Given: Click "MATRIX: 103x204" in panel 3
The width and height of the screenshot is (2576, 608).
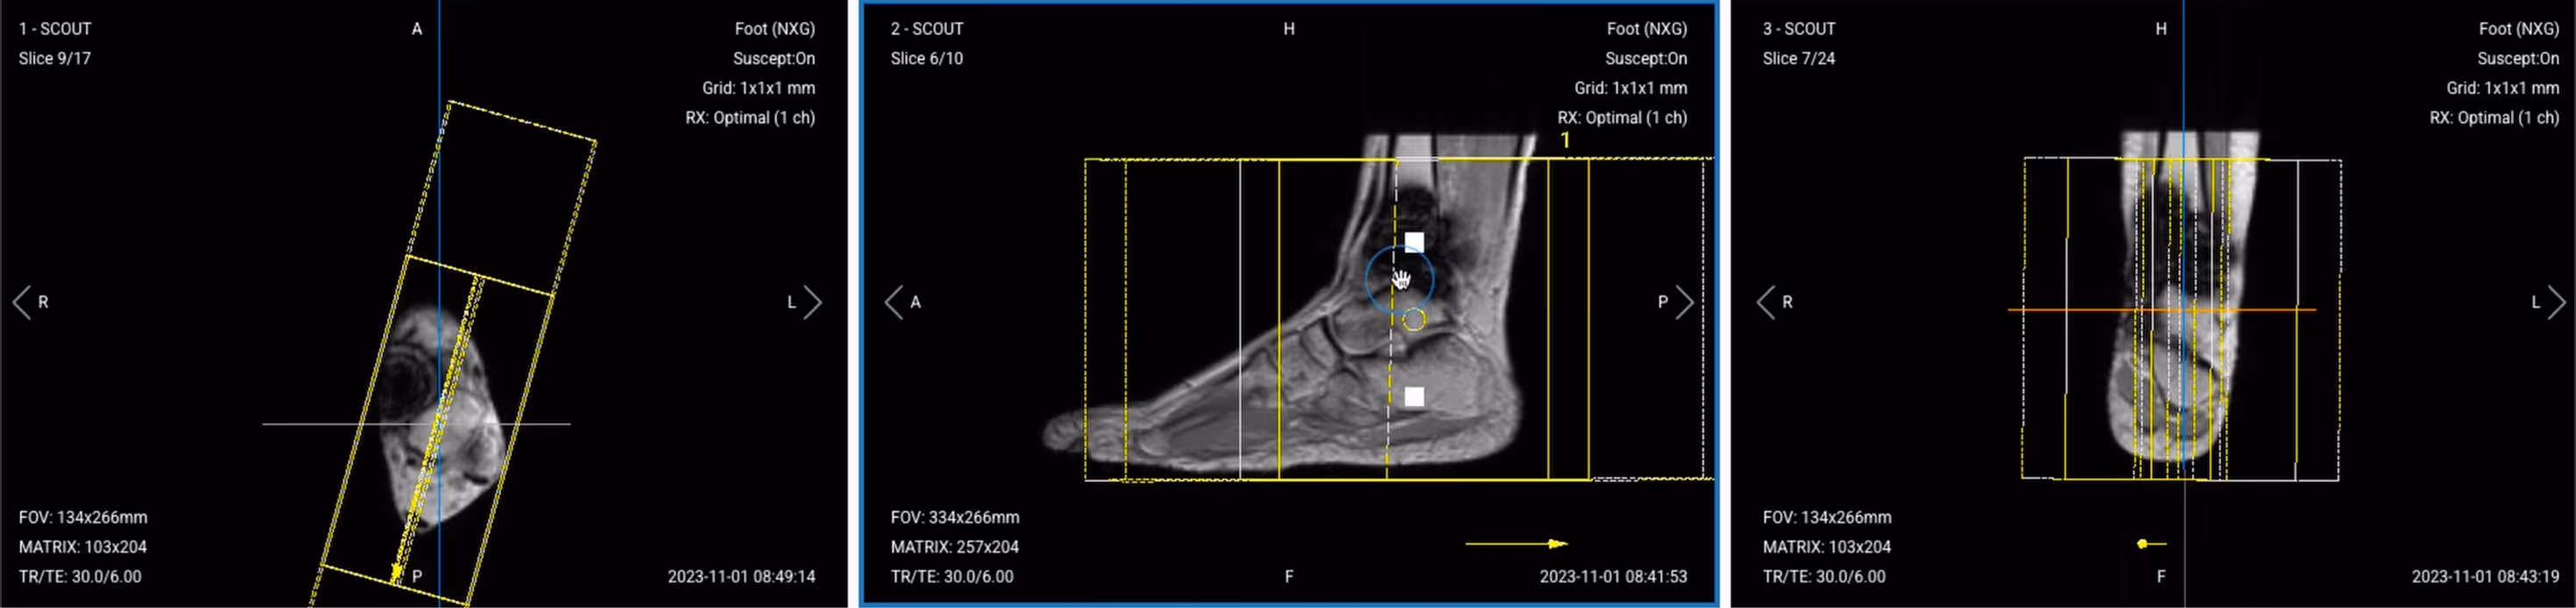Looking at the screenshot, I should pyautogui.click(x=1827, y=547).
